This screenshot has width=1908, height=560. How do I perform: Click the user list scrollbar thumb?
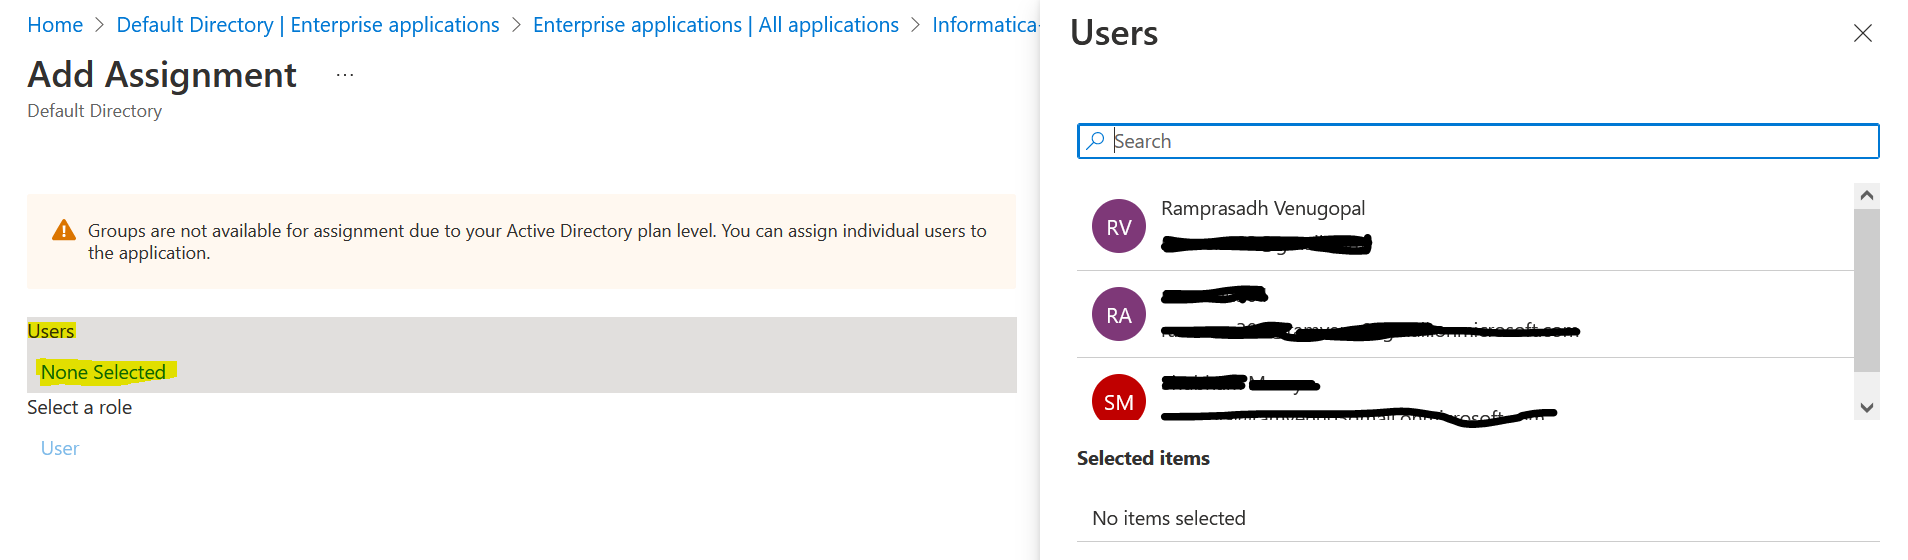(x=1866, y=290)
